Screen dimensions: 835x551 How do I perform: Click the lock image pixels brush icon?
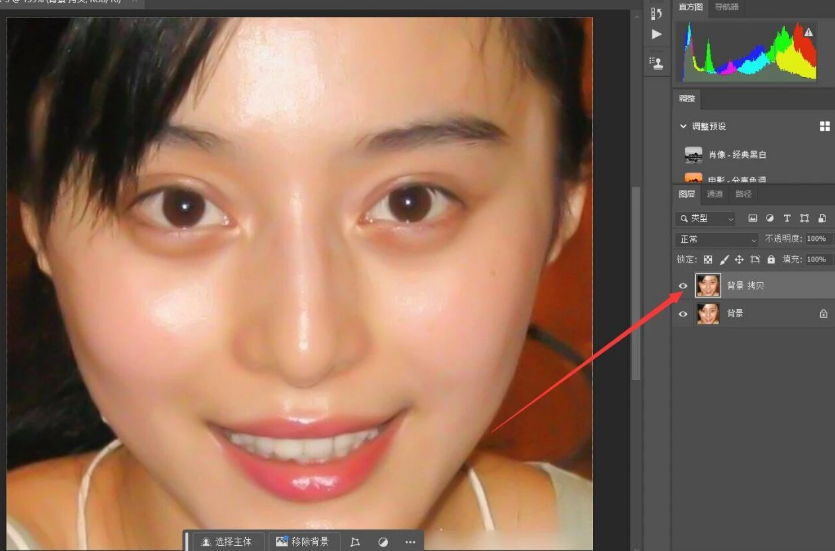click(724, 260)
